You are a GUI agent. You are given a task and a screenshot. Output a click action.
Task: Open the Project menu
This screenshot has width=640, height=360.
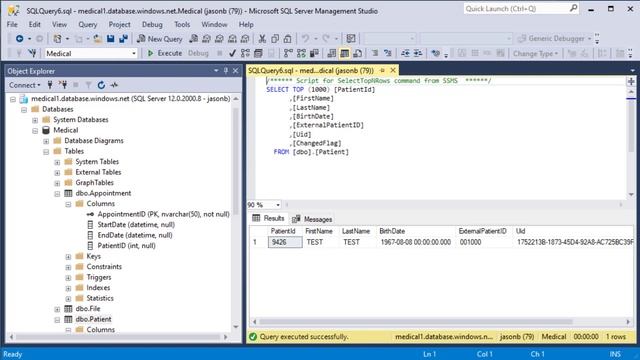coord(119,24)
